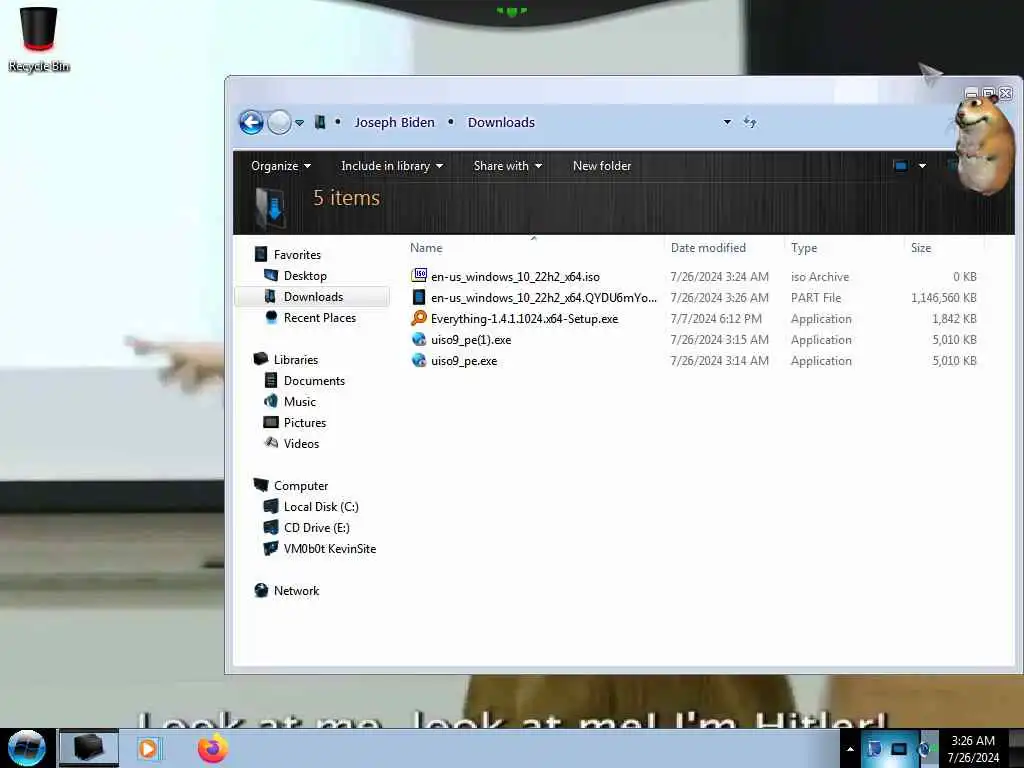Click the Windows Start orb
1024x768 pixels.
27,748
